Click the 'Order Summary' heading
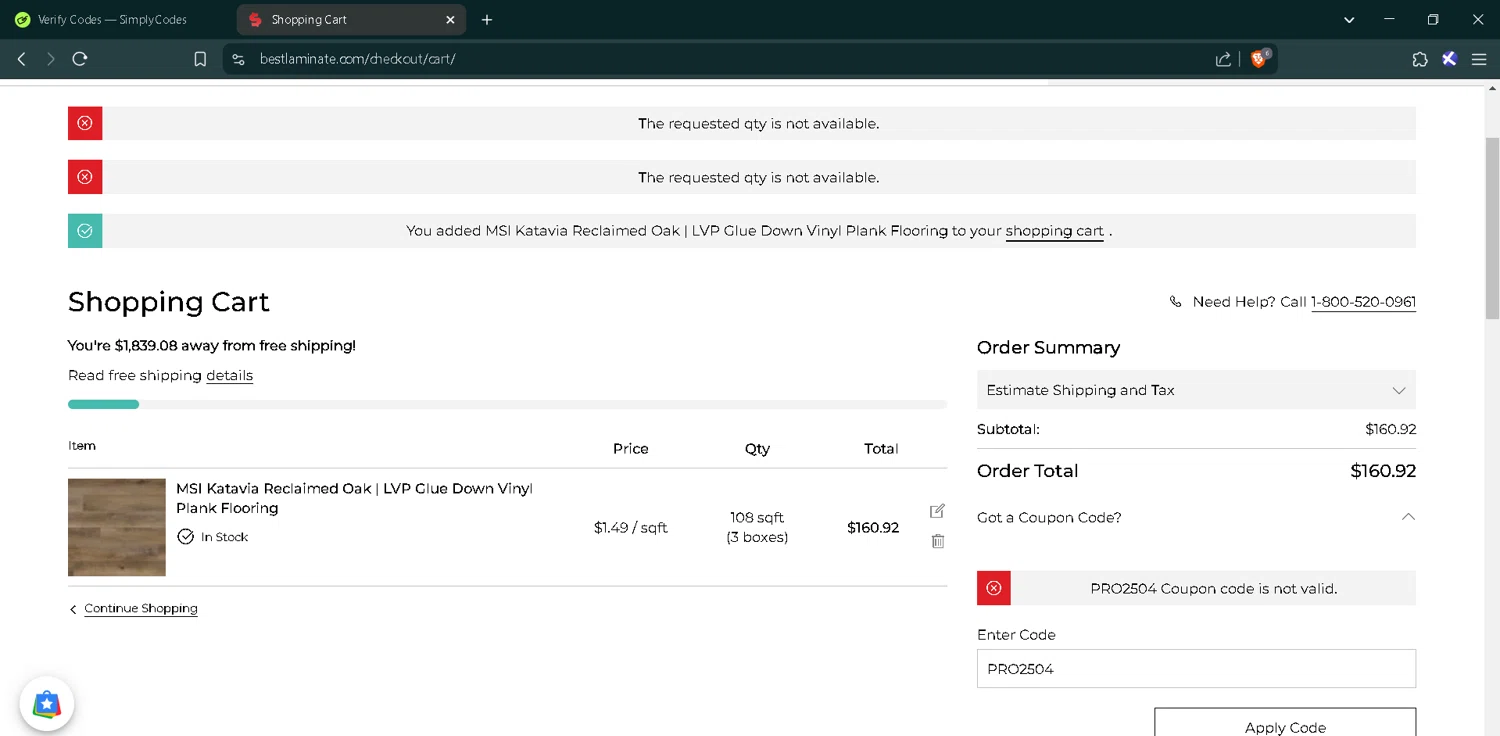The width and height of the screenshot is (1500, 736). tap(1048, 348)
